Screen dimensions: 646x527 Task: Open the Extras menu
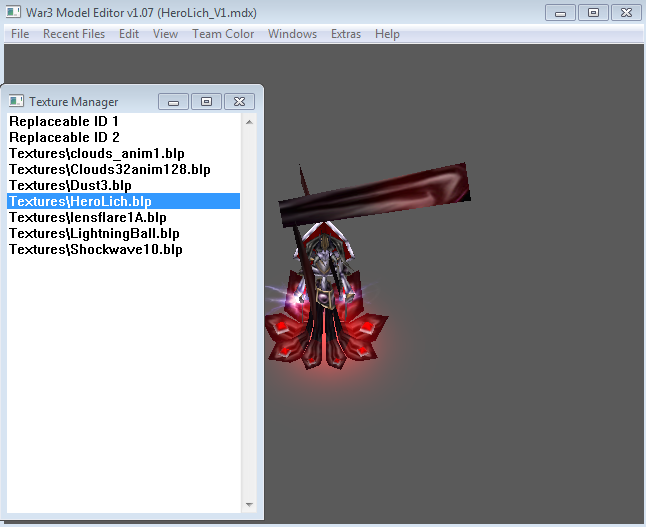[x=346, y=34]
